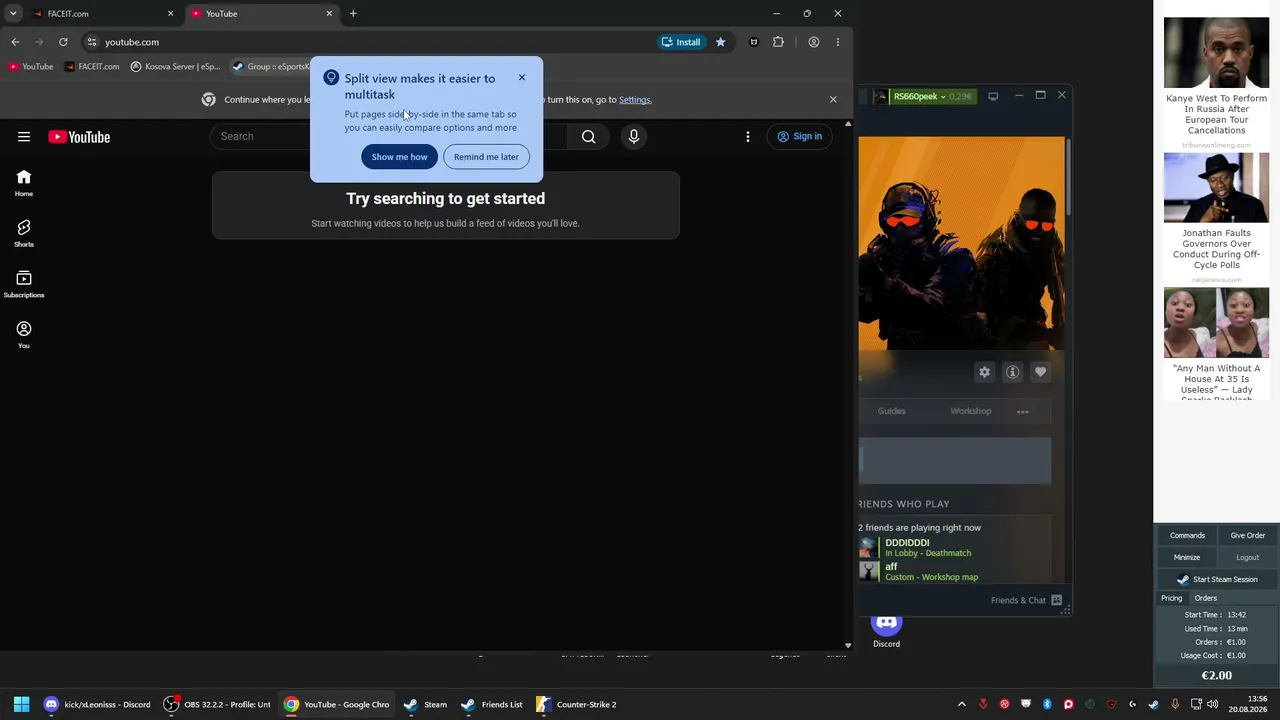Go back in Chrome
This screenshot has height=720, width=1280.
[15, 42]
